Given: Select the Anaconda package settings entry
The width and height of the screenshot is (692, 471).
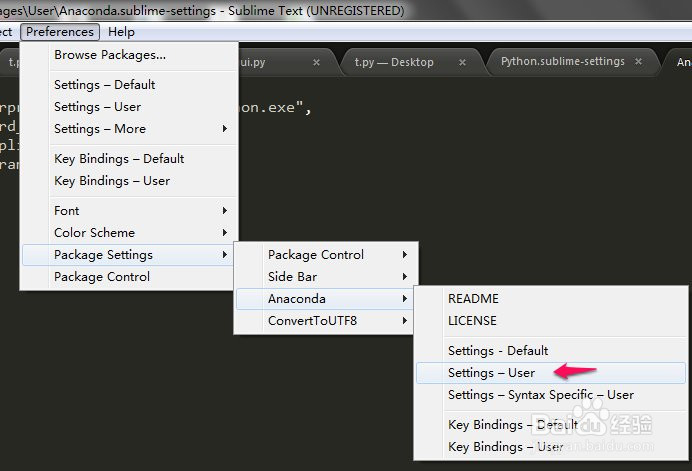Looking at the screenshot, I should [x=326, y=299].
